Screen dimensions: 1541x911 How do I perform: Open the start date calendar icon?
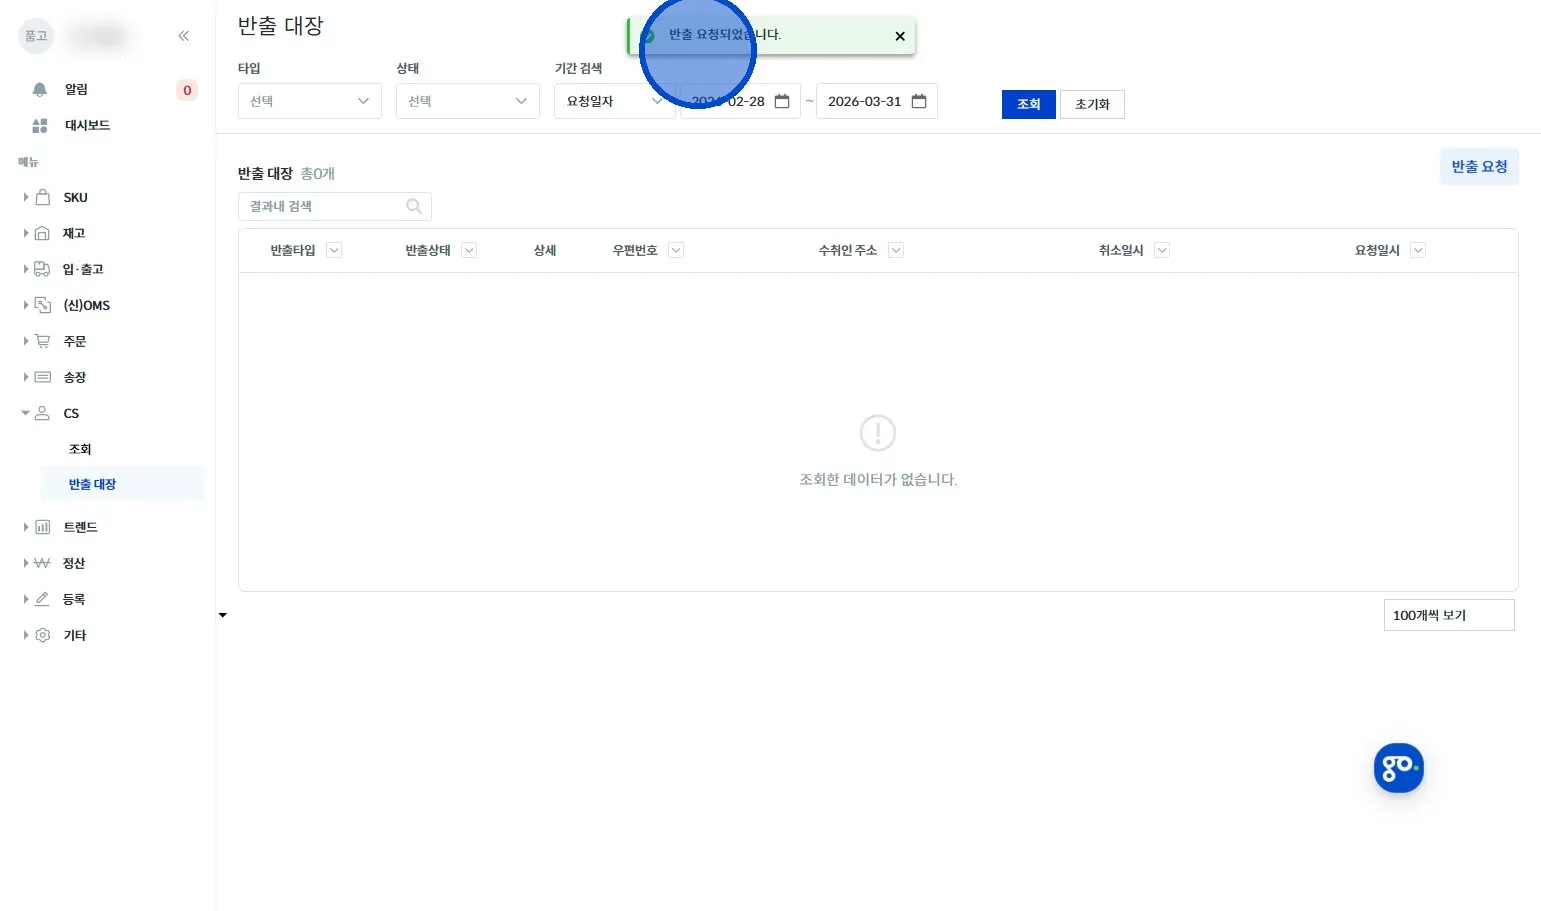coord(782,101)
